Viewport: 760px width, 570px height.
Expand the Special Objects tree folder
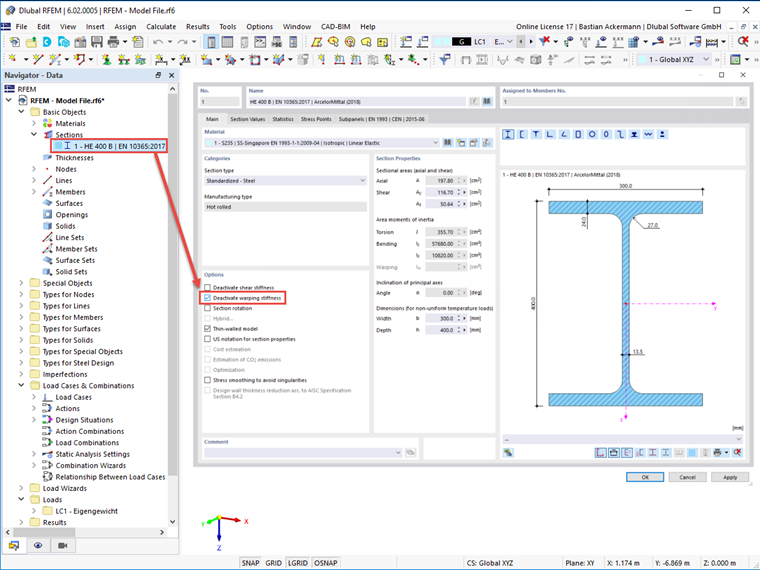21,283
